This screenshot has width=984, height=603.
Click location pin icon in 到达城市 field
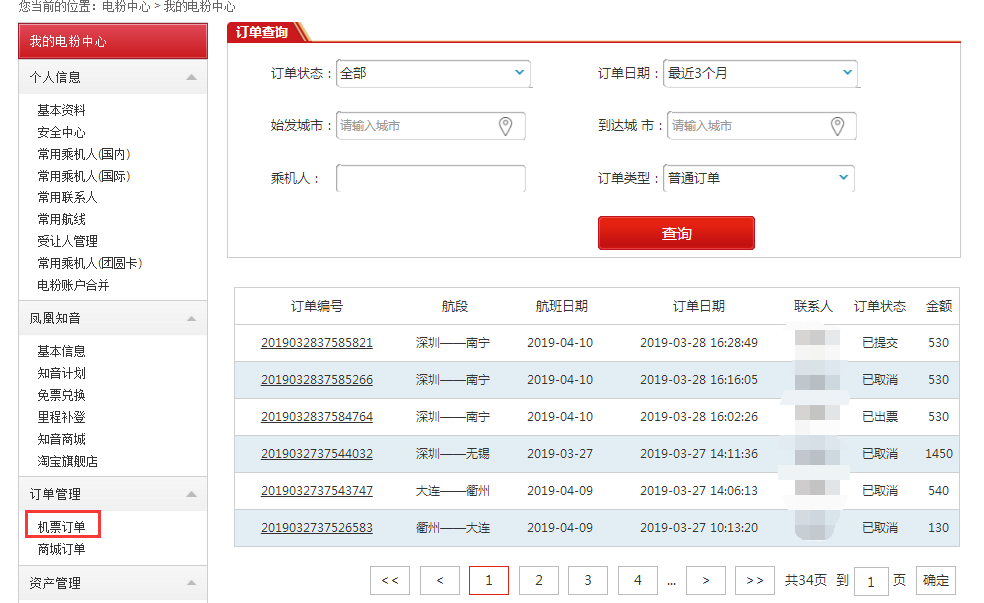(x=838, y=126)
